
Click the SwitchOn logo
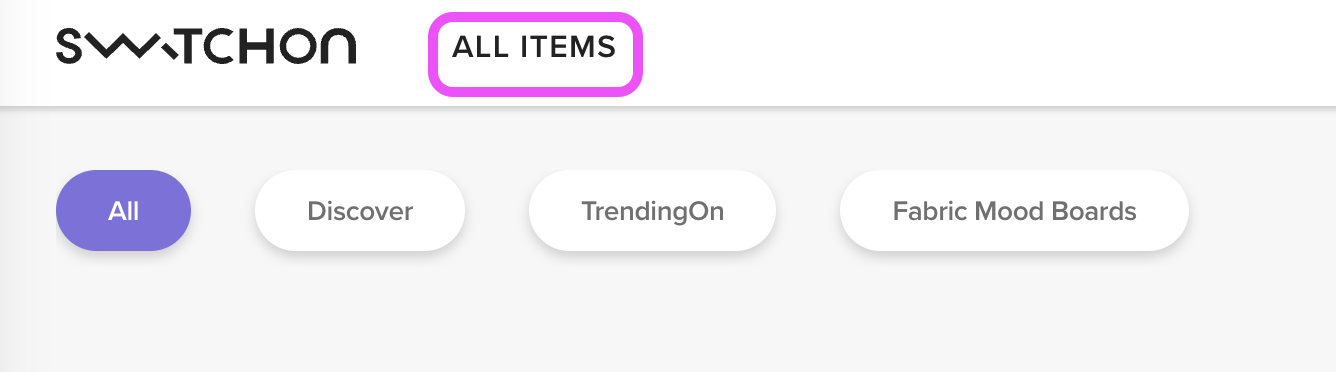coord(206,47)
